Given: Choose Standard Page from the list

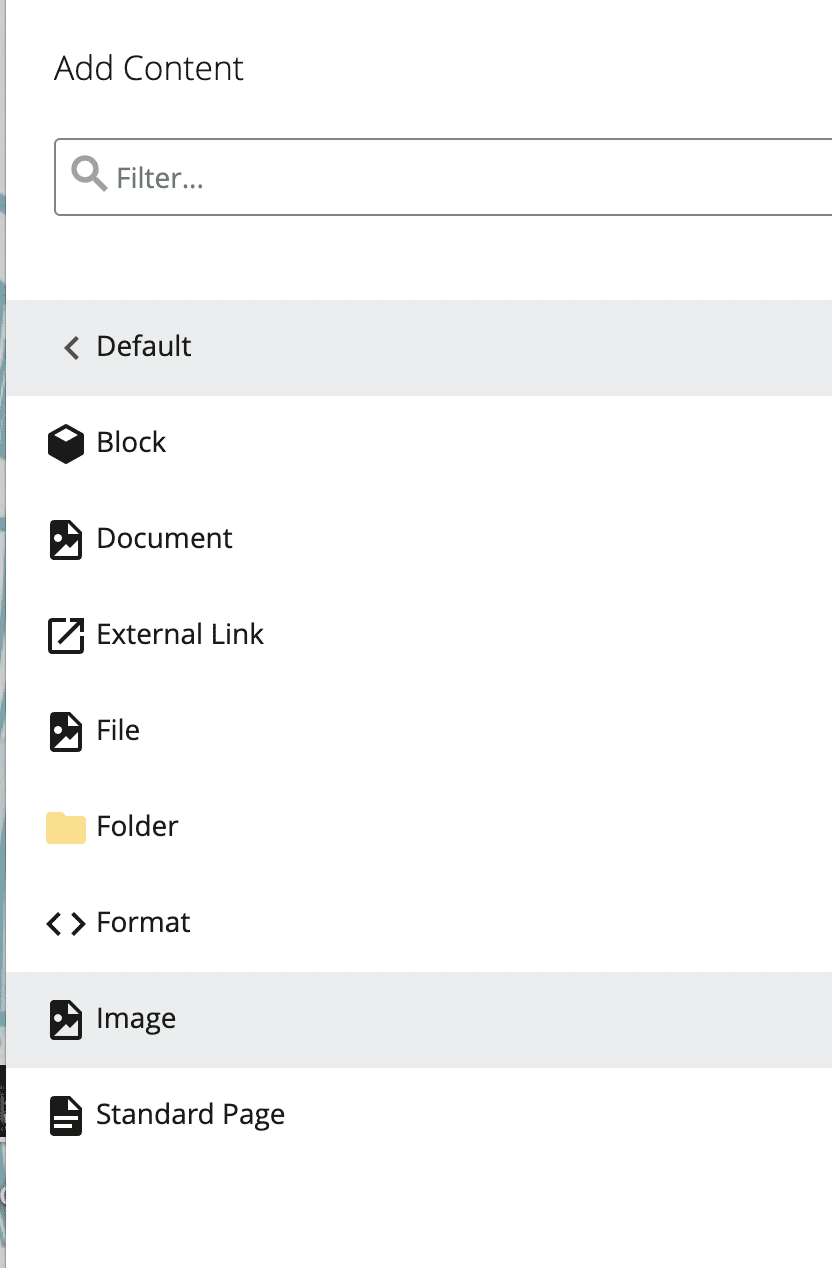Looking at the screenshot, I should tap(190, 1115).
